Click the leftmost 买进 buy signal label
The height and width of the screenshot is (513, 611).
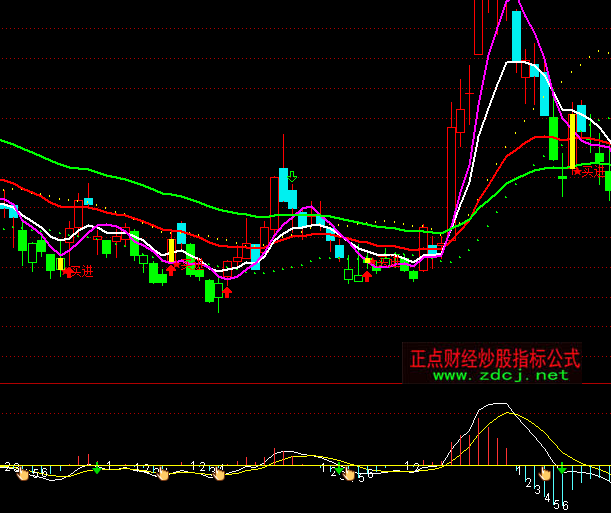coord(79,271)
